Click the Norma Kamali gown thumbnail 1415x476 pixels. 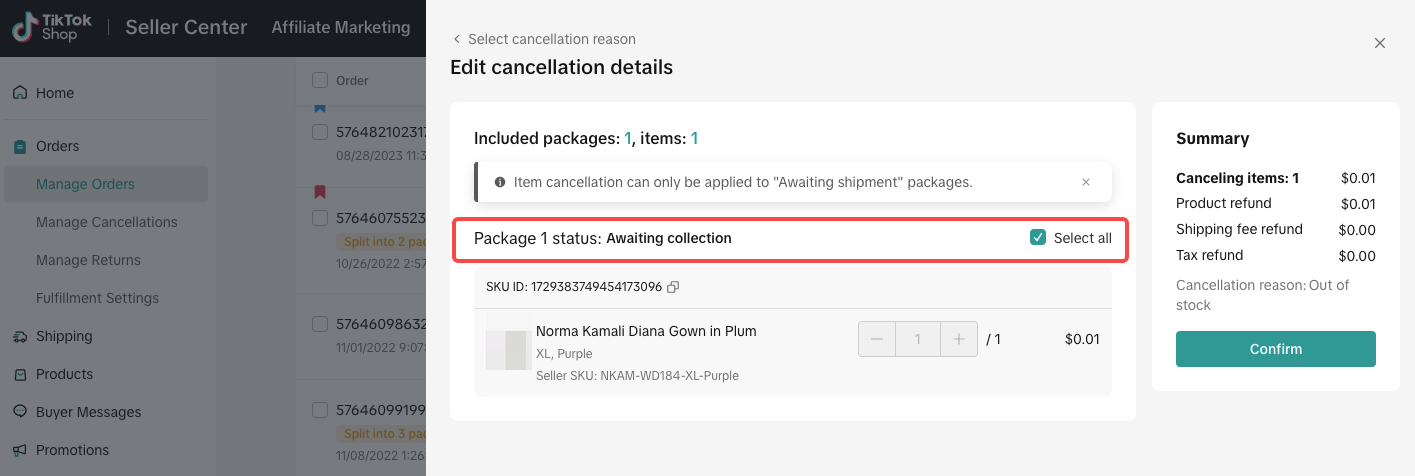[x=506, y=342]
